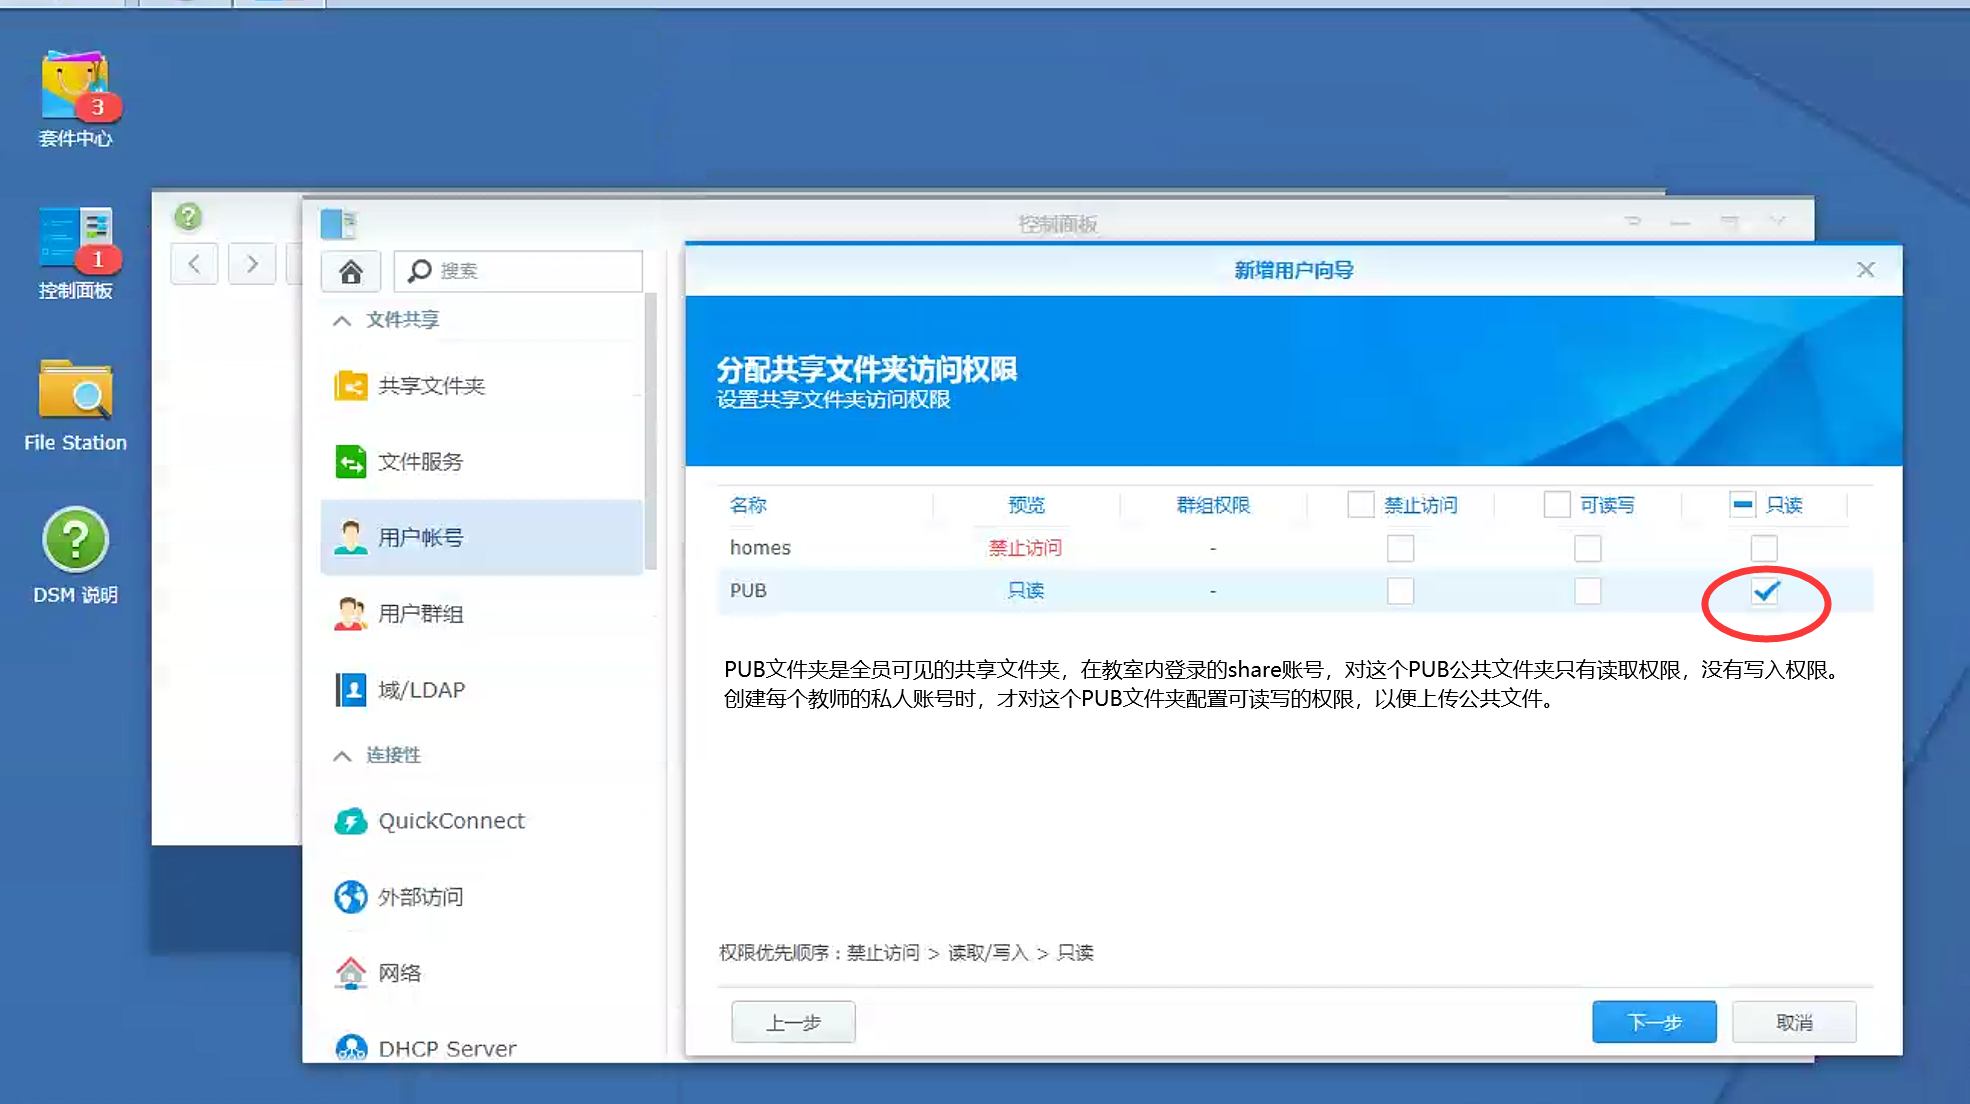Viewport: 1970px width, 1104px height.
Task: Collapse the 文件共享 section
Action: point(342,320)
